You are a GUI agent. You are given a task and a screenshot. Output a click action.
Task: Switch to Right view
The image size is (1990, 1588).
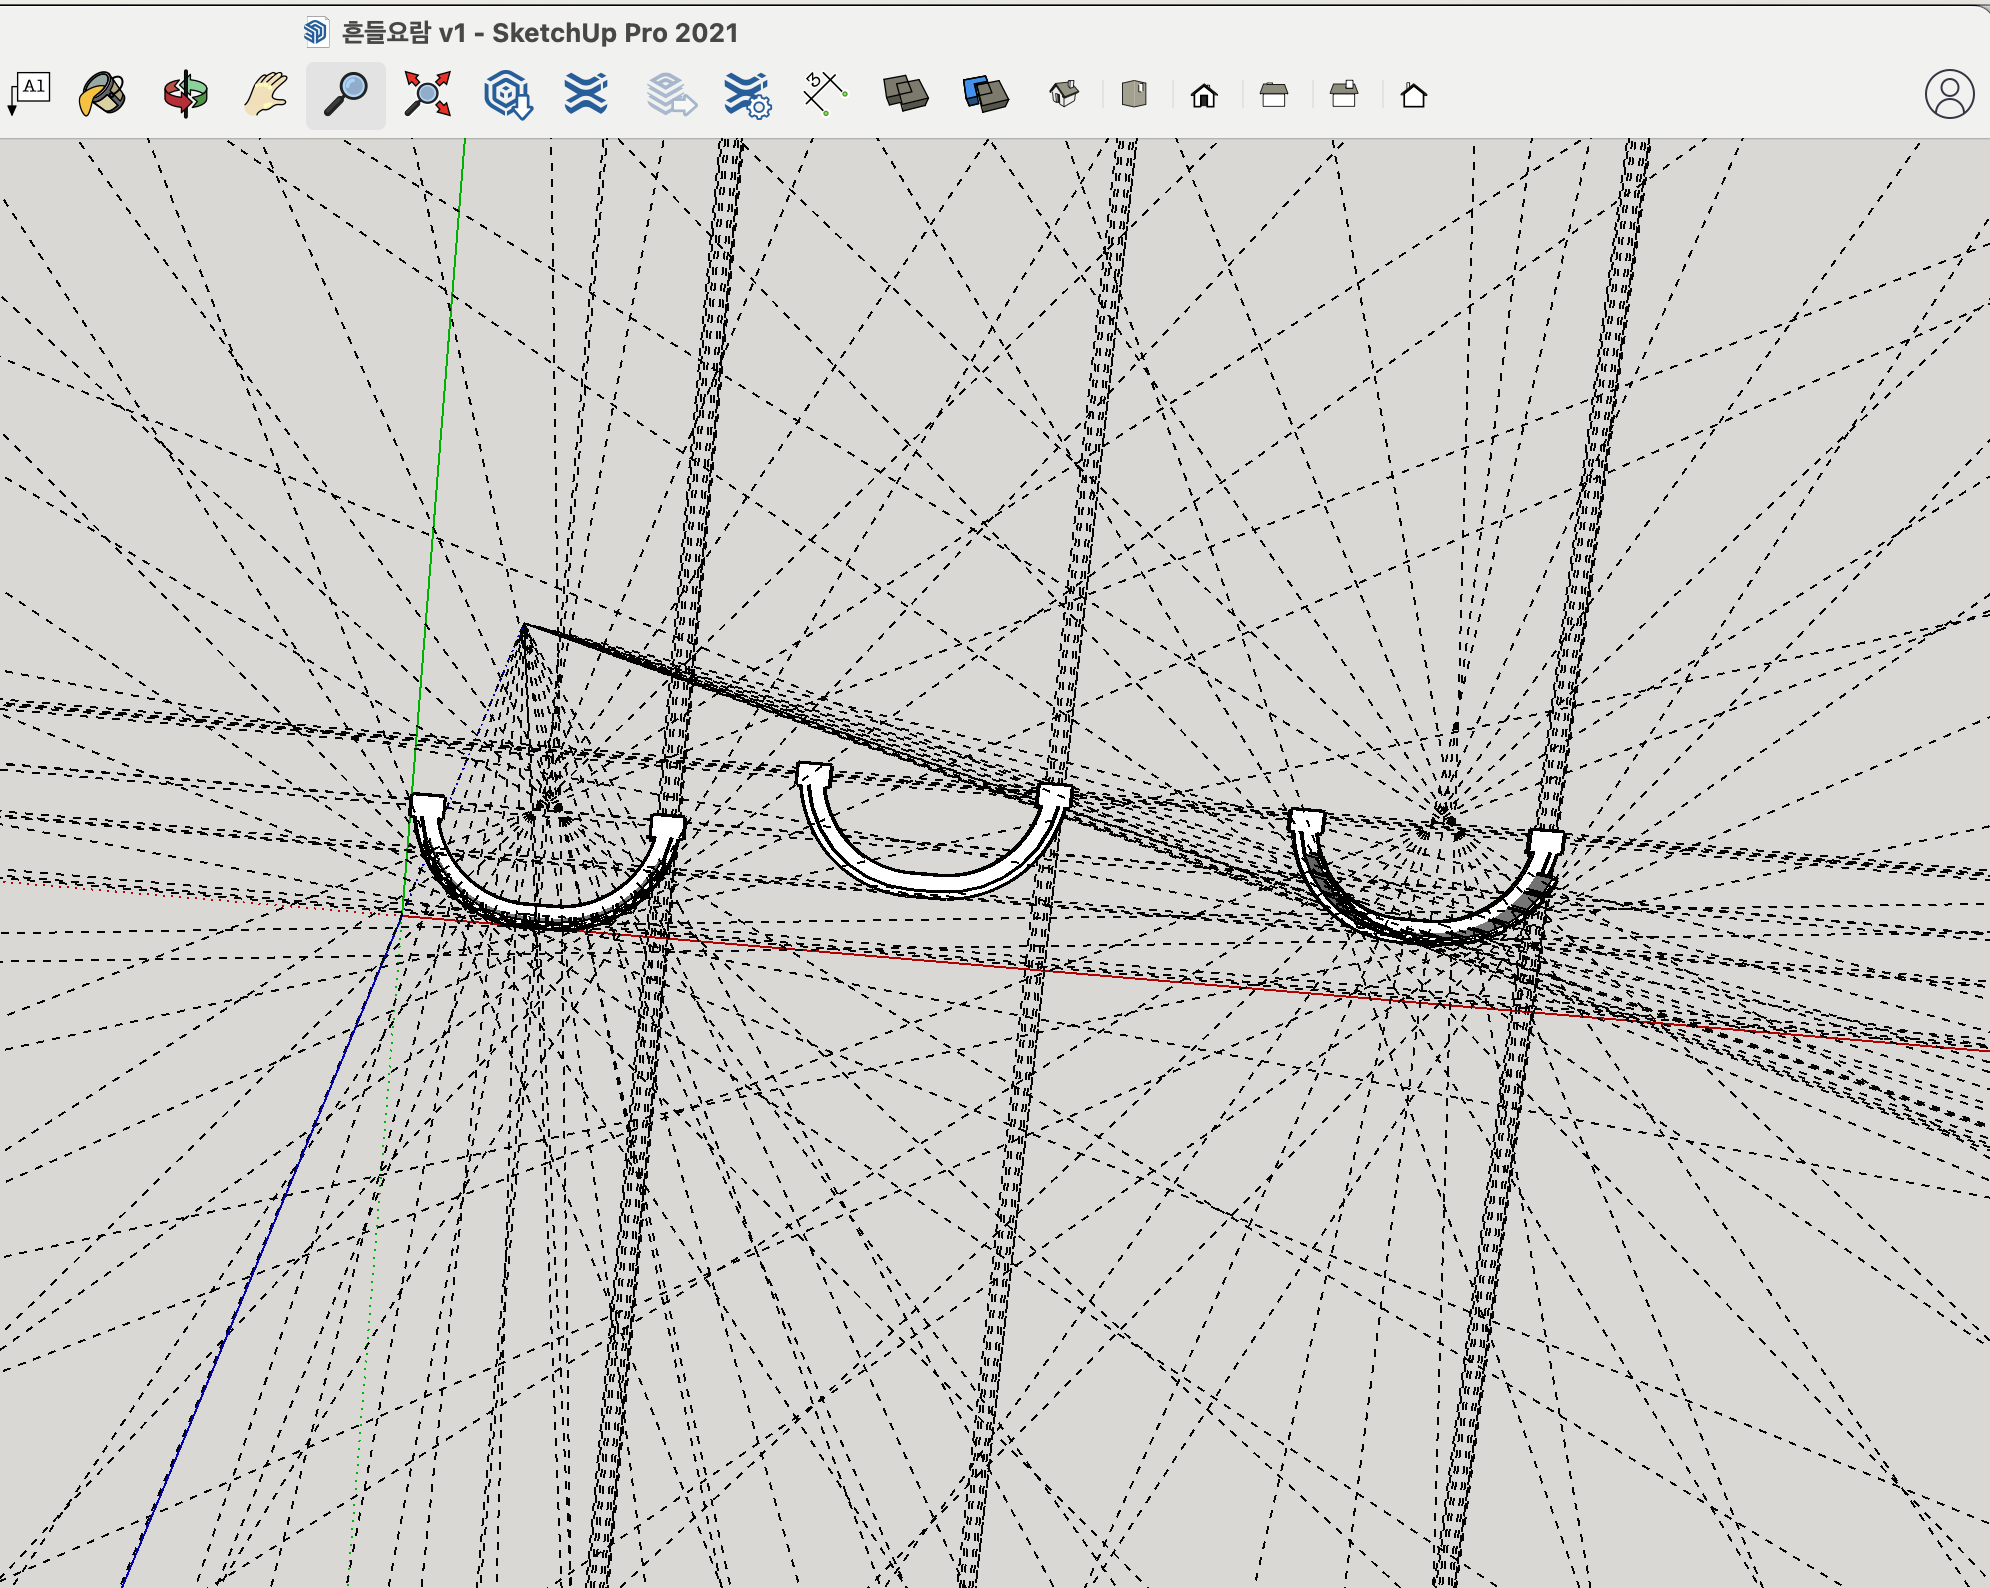1274,96
